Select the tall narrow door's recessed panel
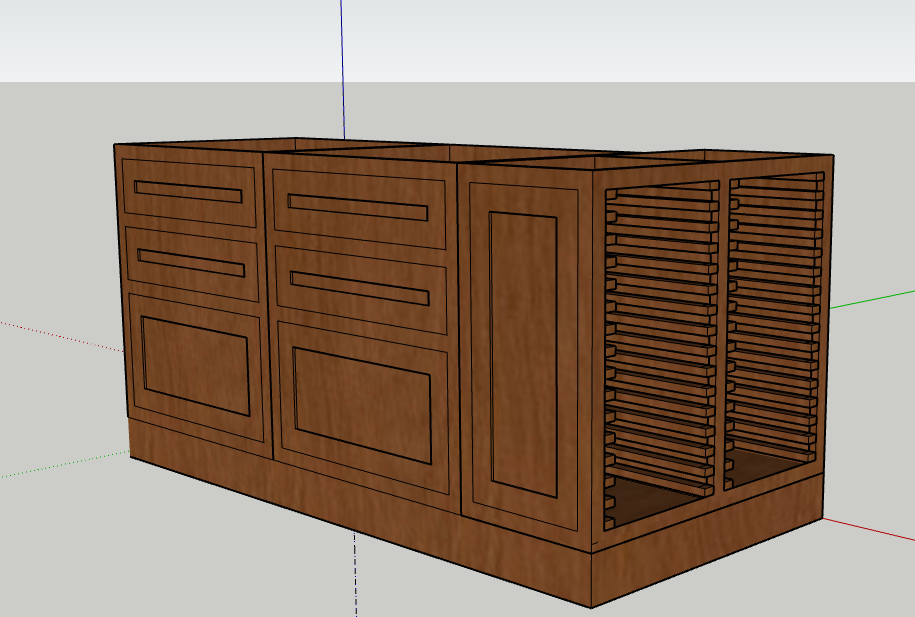The width and height of the screenshot is (915, 617). pyautogui.click(x=525, y=355)
